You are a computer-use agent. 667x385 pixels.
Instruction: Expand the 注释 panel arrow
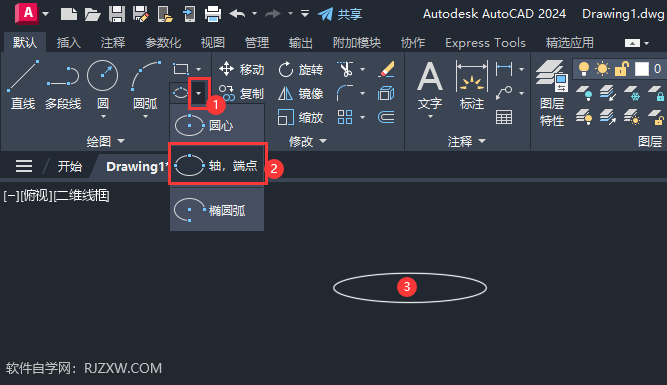[482, 141]
